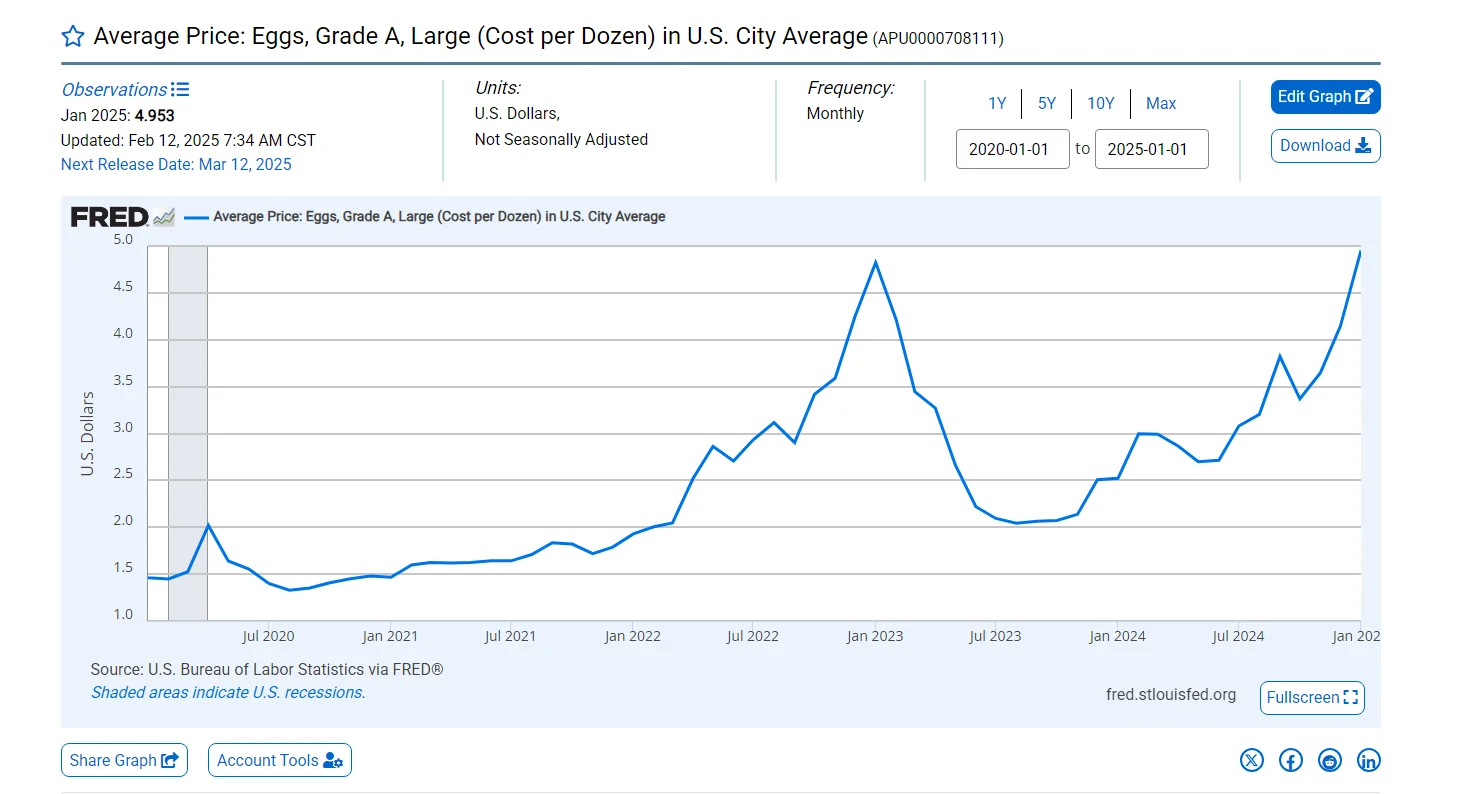
Task: Click the fred.stlouisfed.org text
Action: [1171, 694]
